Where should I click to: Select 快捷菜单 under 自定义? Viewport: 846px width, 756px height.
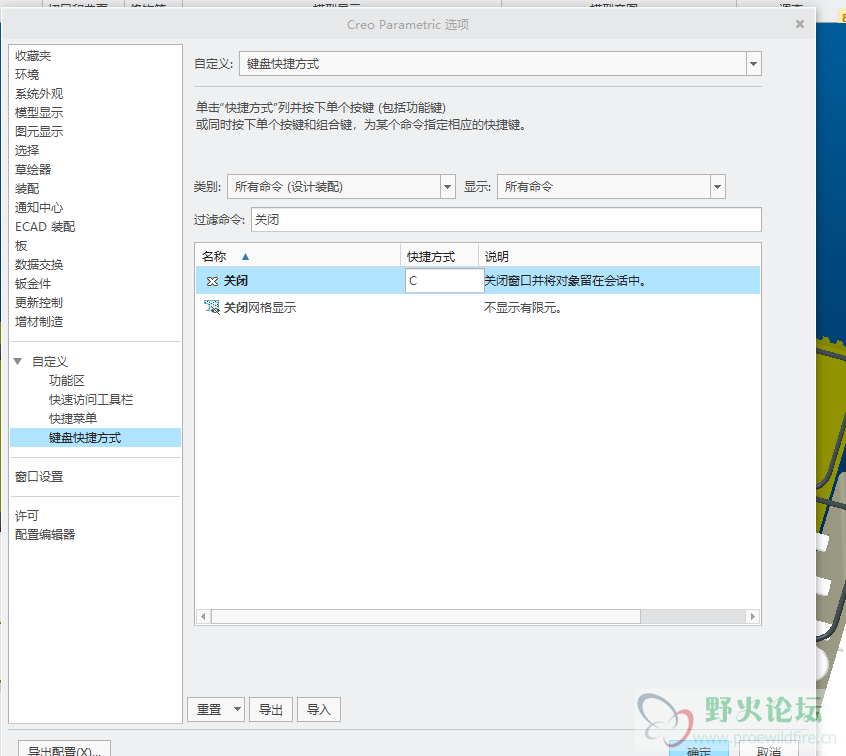pos(73,418)
